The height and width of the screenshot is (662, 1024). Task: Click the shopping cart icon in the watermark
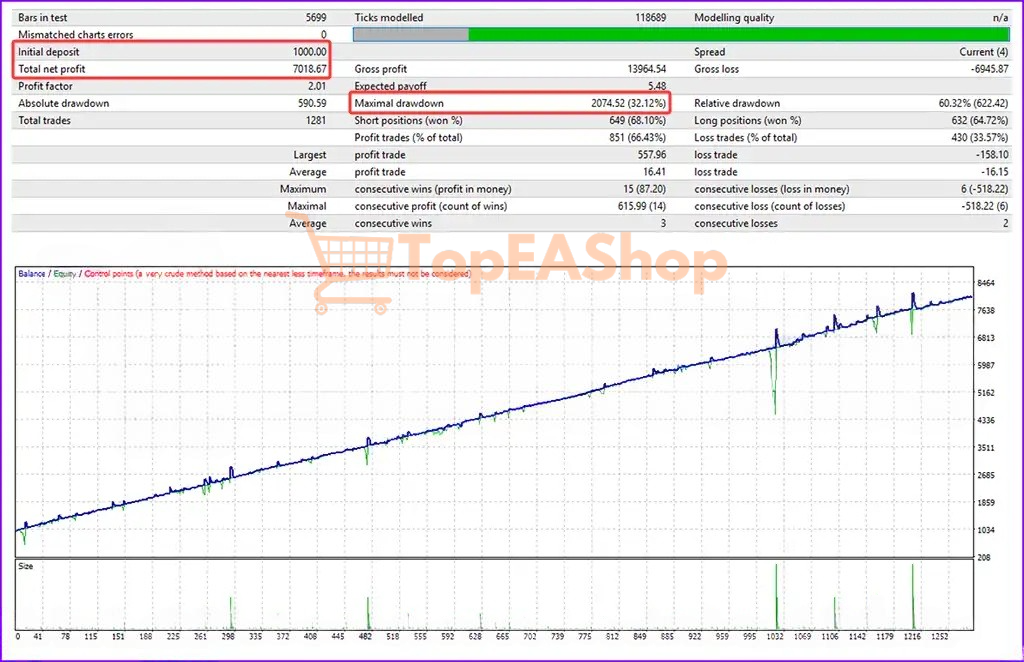pyautogui.click(x=352, y=263)
